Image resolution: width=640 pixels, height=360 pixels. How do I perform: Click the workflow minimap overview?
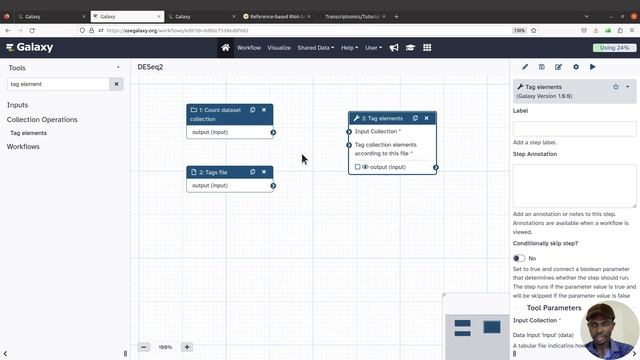point(476,327)
